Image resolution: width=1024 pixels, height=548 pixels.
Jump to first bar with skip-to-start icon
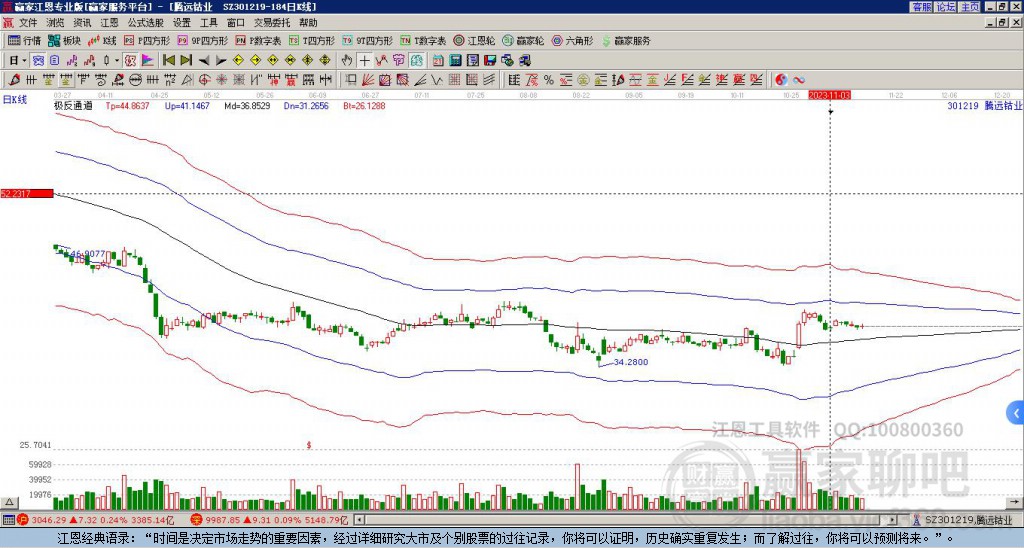click(x=169, y=61)
